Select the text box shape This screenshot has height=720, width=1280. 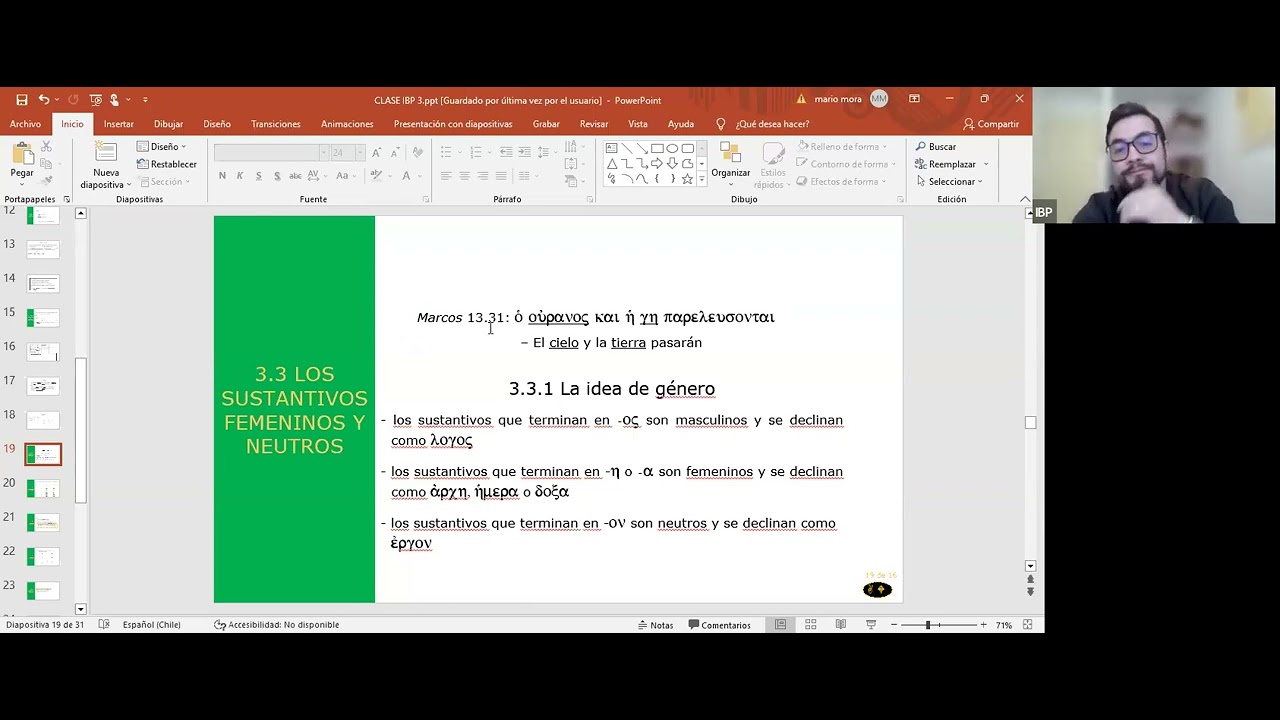point(611,148)
